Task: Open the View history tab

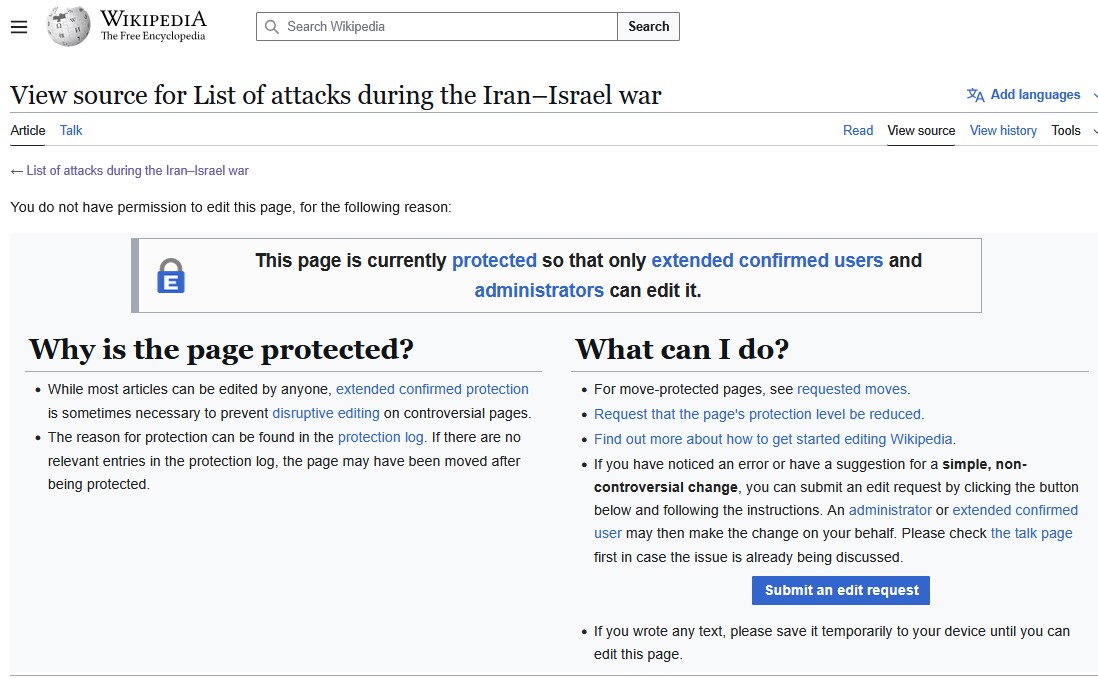Action: [1003, 130]
